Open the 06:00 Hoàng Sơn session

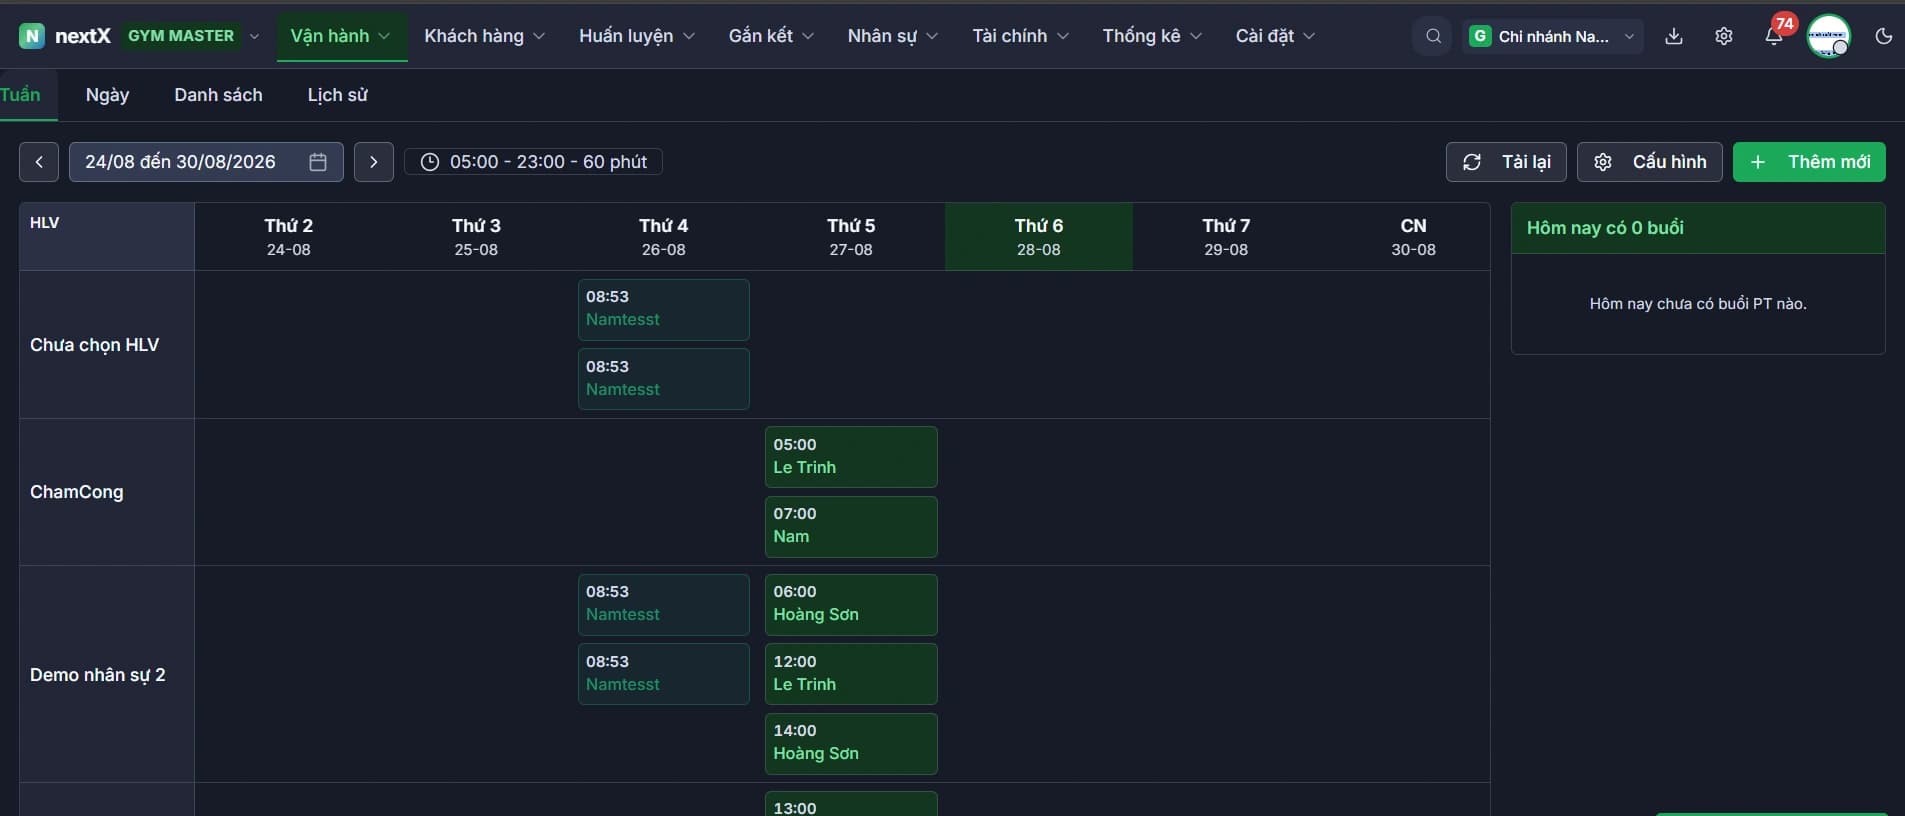click(851, 604)
